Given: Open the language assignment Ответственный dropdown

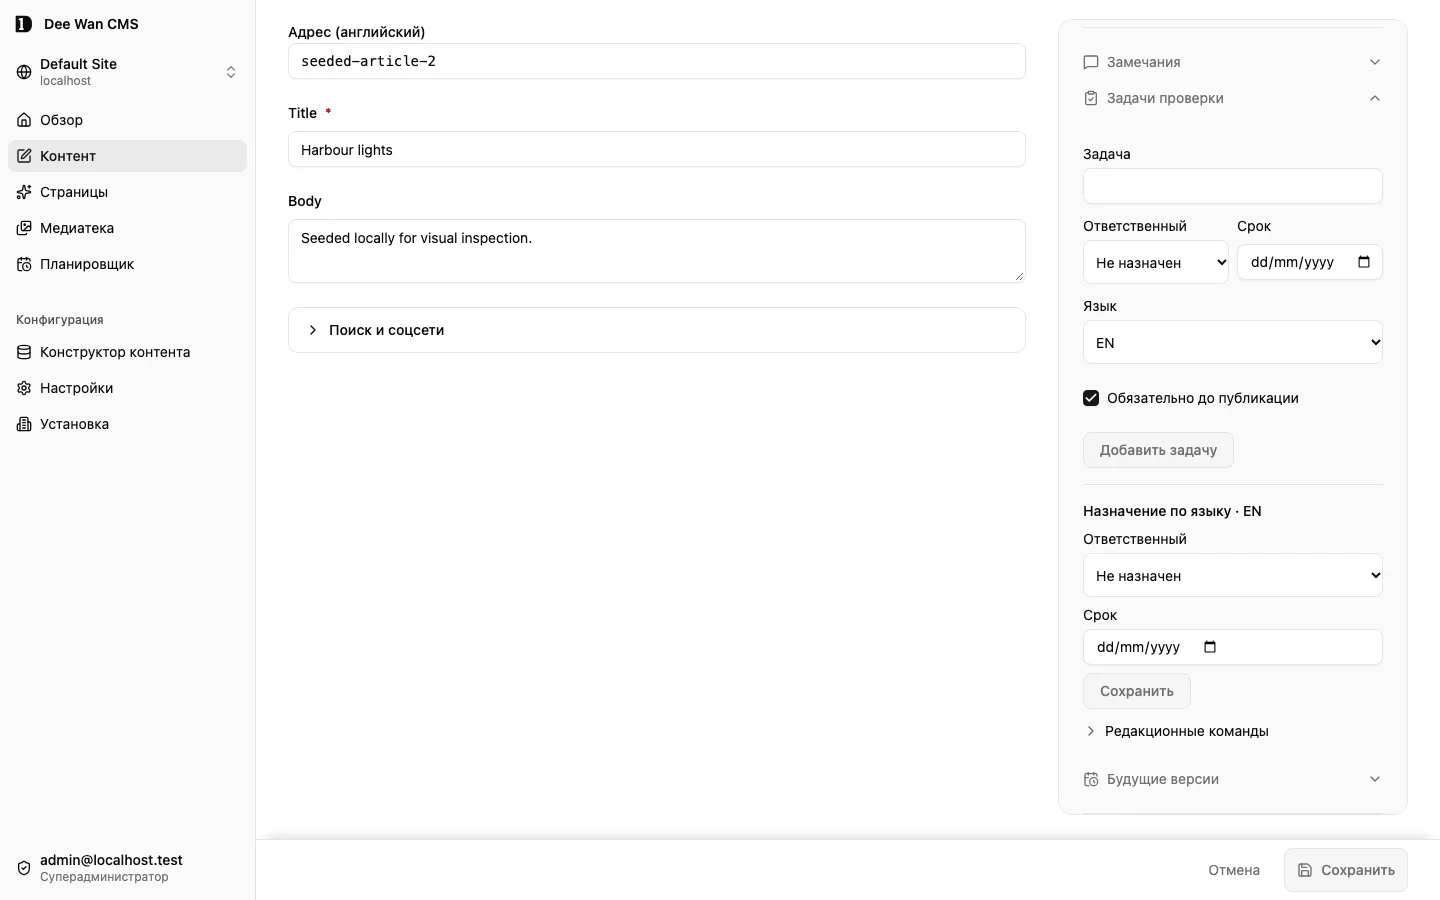Looking at the screenshot, I should 1233,575.
